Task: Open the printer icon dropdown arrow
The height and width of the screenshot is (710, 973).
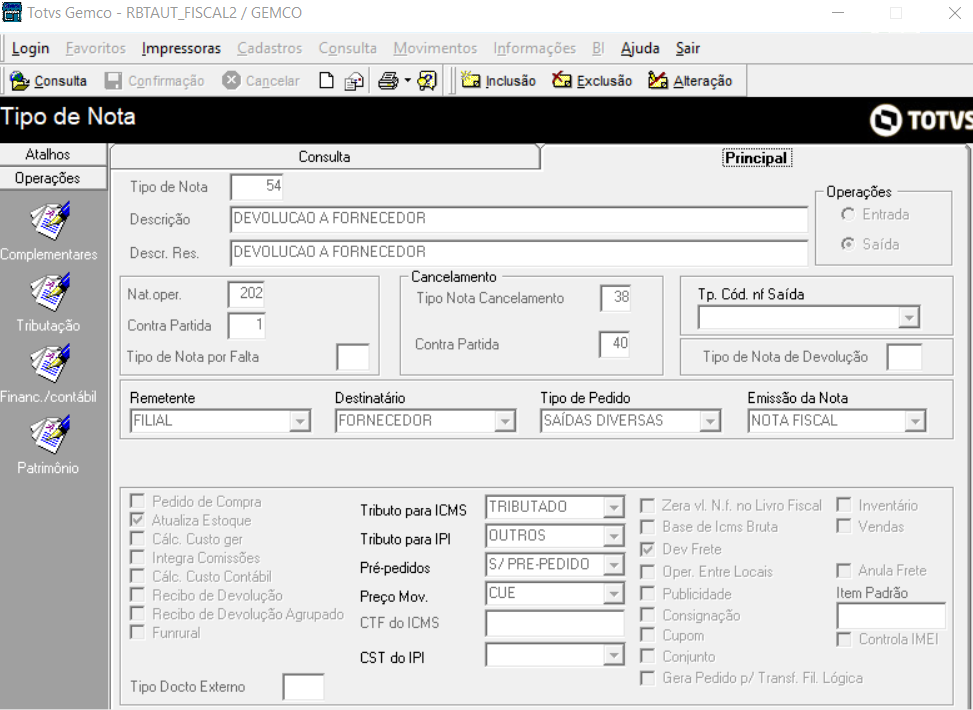Action: point(407,81)
